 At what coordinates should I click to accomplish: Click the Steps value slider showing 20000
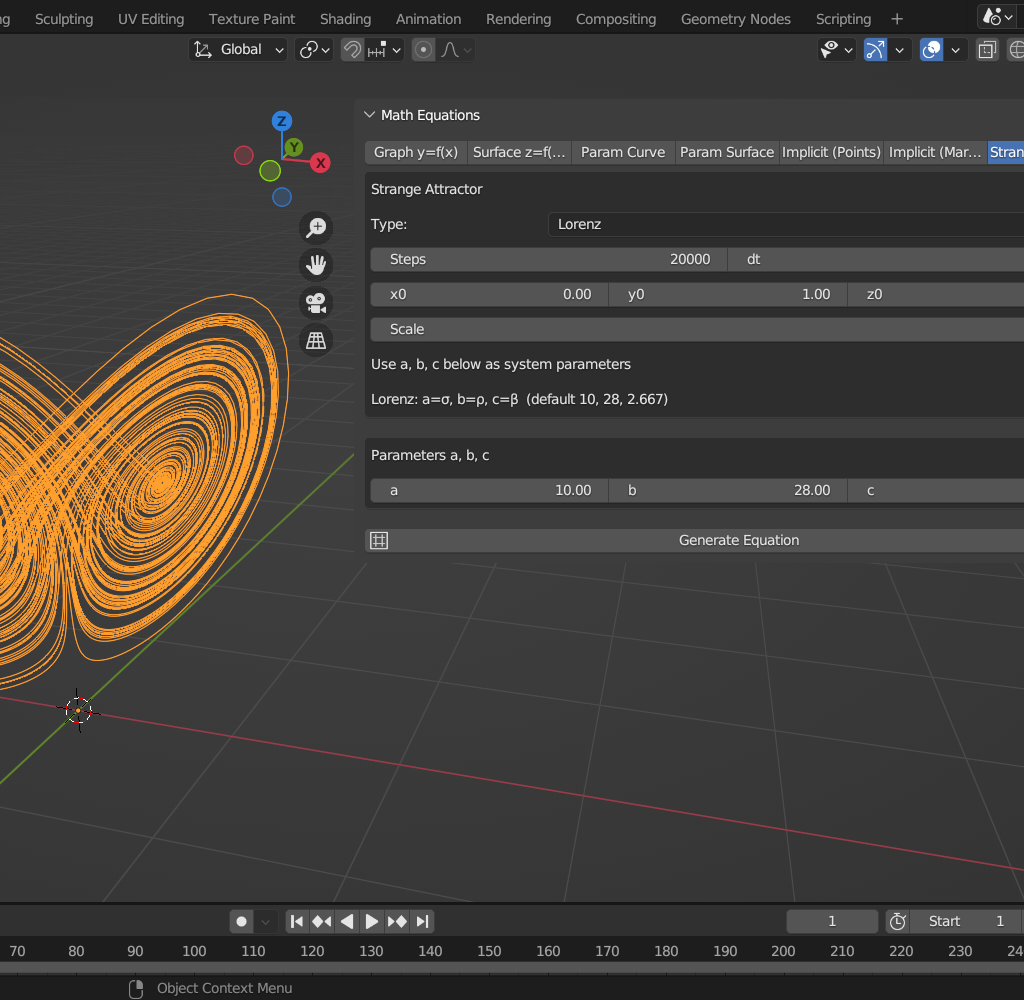click(547, 259)
